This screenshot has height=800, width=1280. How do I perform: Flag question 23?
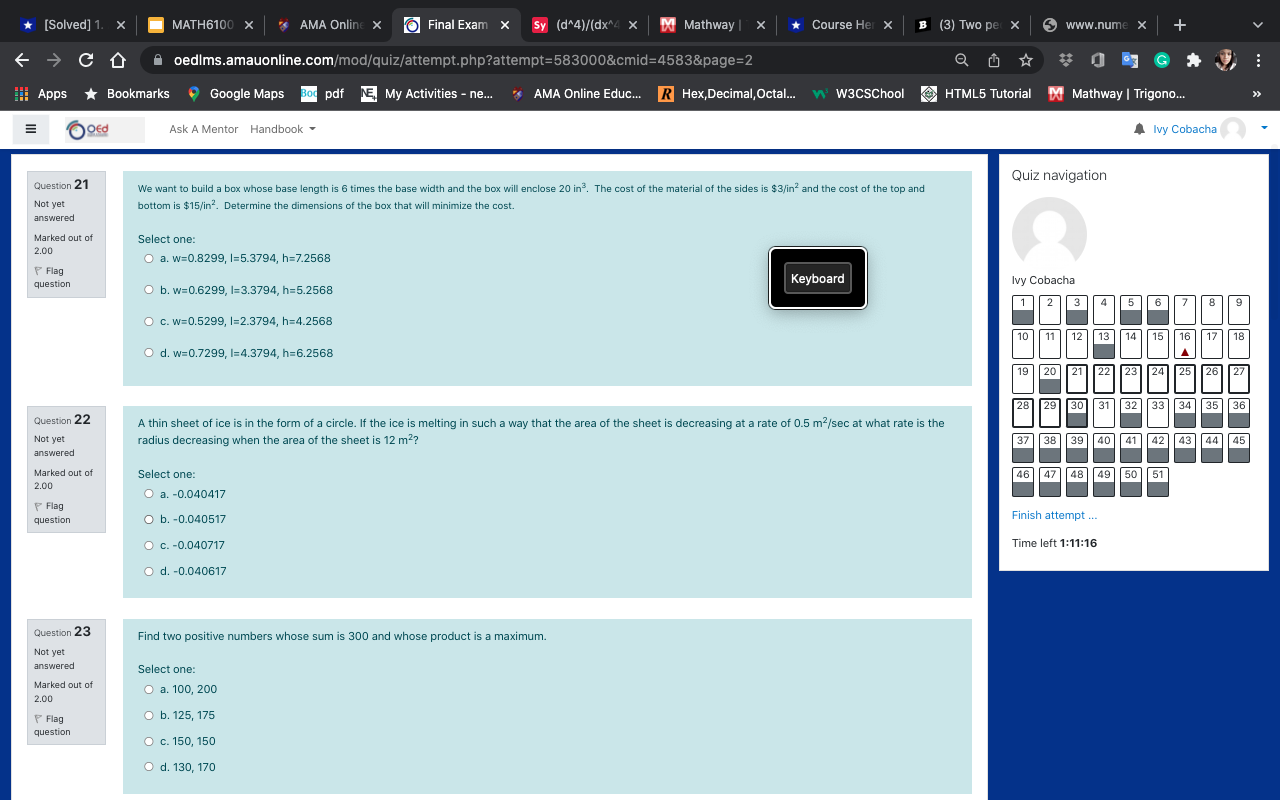pos(50,725)
